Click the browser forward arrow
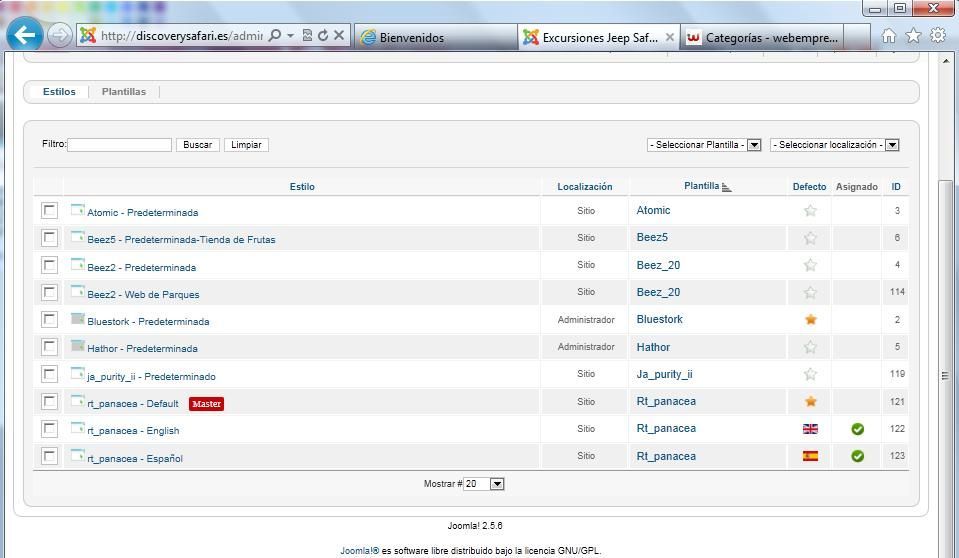This screenshot has height=558, width=959. click(x=59, y=35)
